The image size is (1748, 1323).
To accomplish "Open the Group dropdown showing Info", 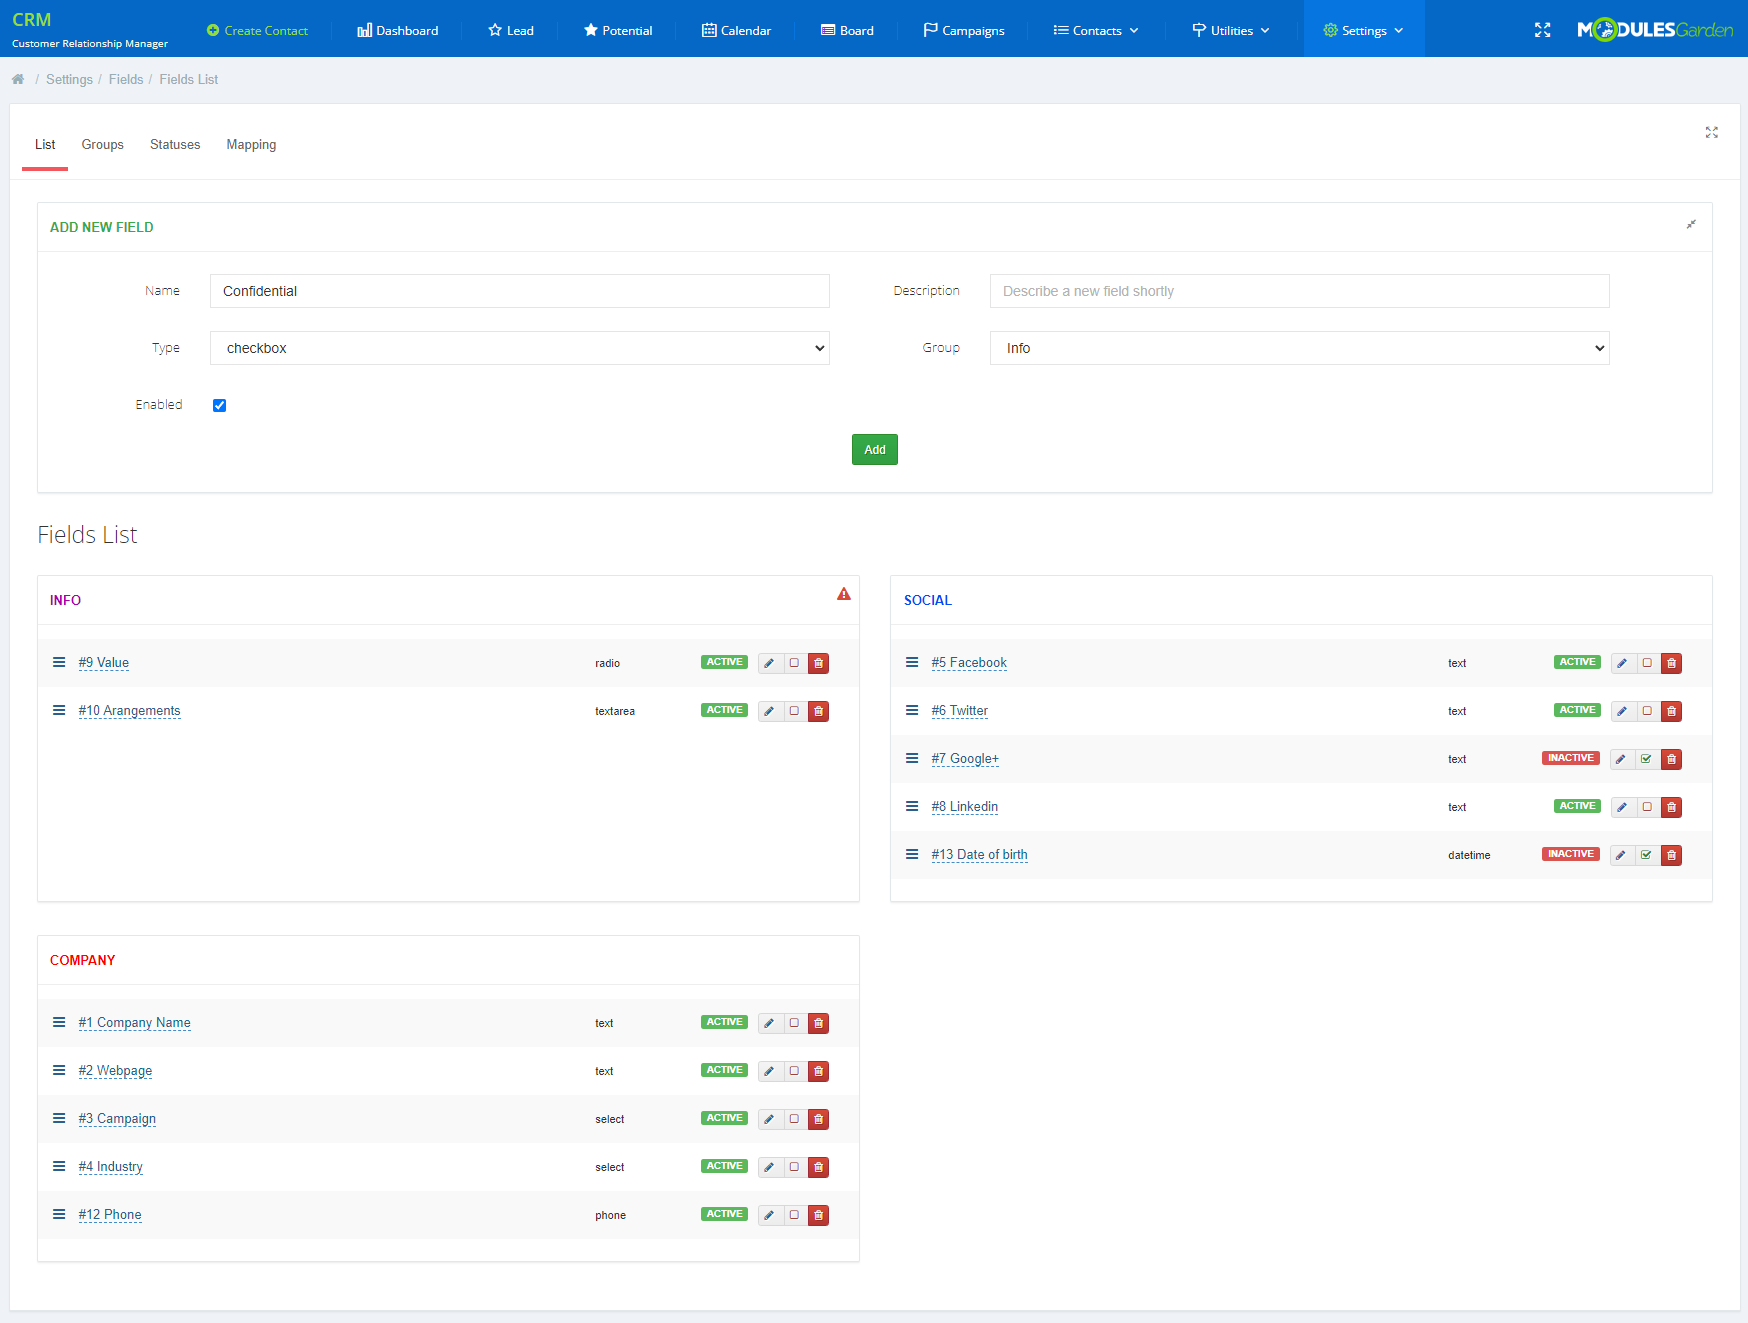I will pyautogui.click(x=1298, y=348).
